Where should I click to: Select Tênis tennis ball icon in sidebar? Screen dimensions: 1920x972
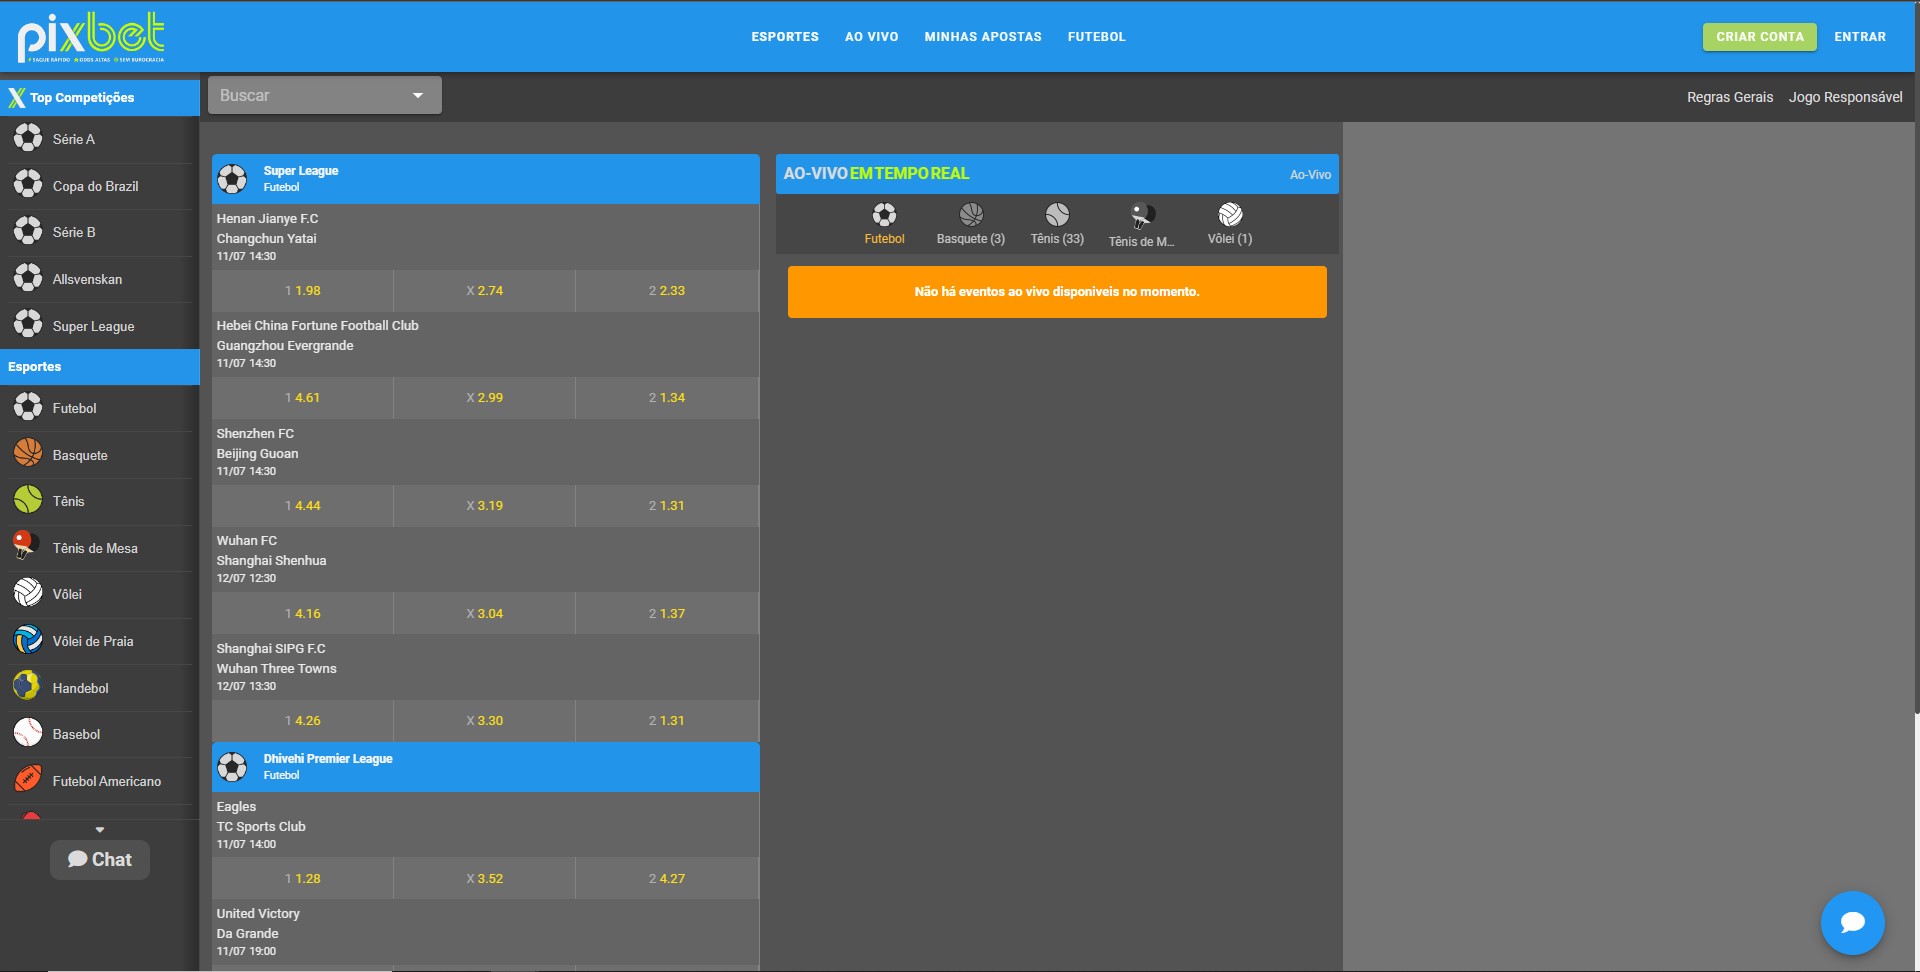28,500
